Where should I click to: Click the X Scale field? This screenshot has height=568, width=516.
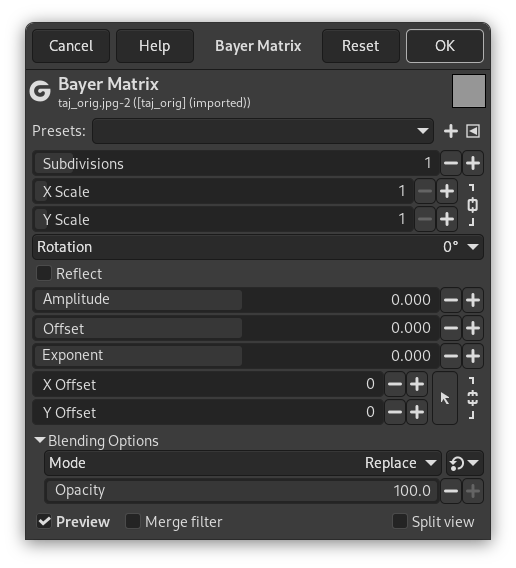[223, 191]
